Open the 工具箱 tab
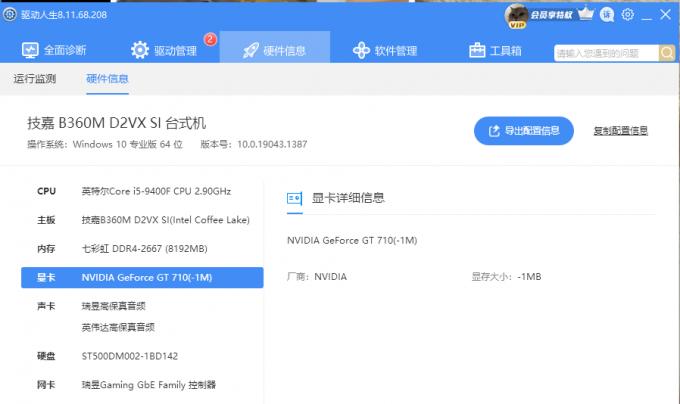The height and width of the screenshot is (404, 680). pyautogui.click(x=495, y=50)
